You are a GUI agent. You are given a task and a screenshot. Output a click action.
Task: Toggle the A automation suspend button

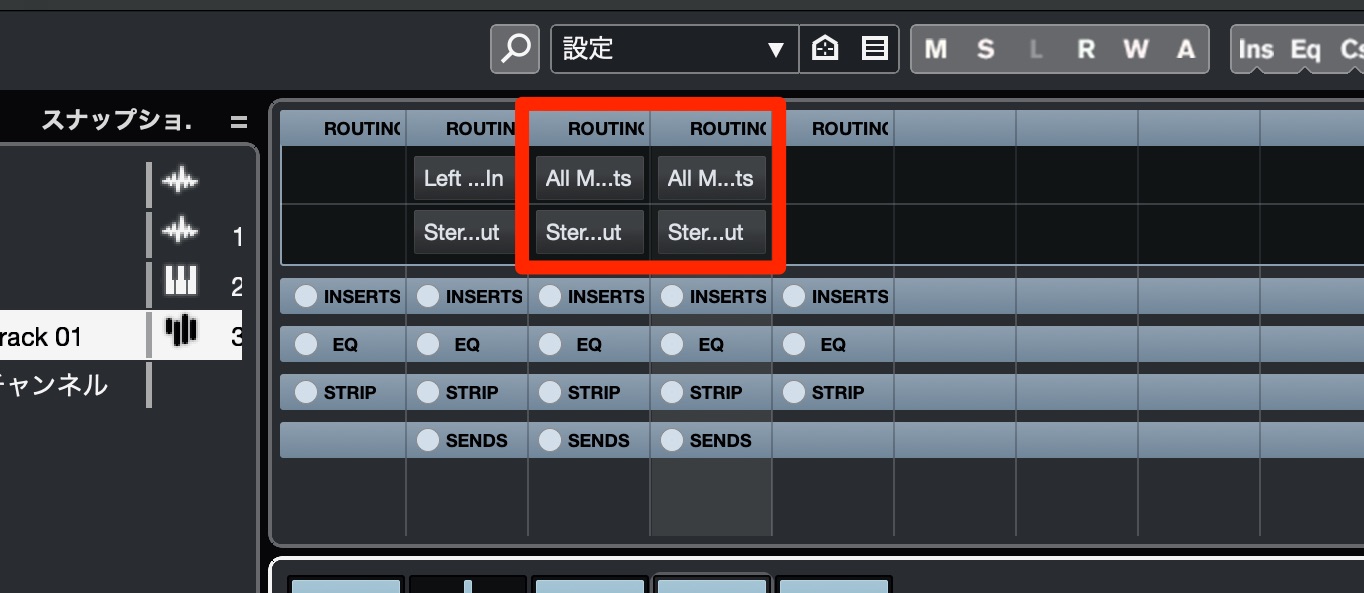(1186, 49)
